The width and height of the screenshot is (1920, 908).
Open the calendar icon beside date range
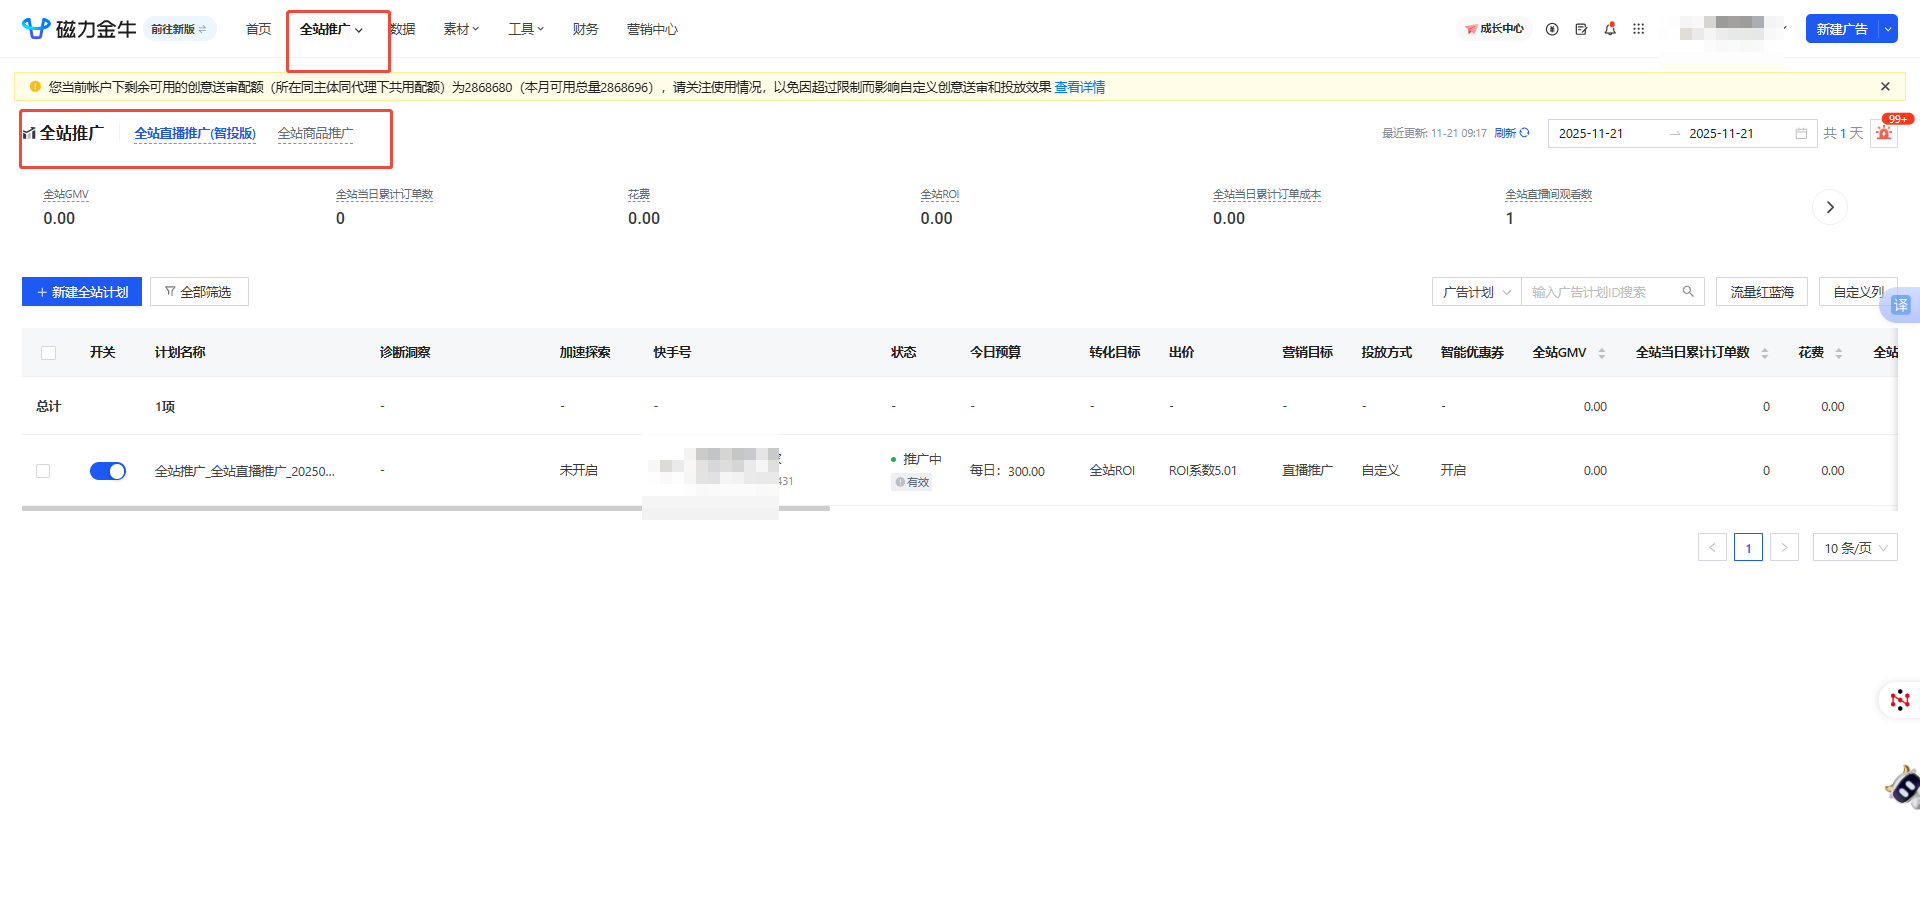coord(1799,132)
